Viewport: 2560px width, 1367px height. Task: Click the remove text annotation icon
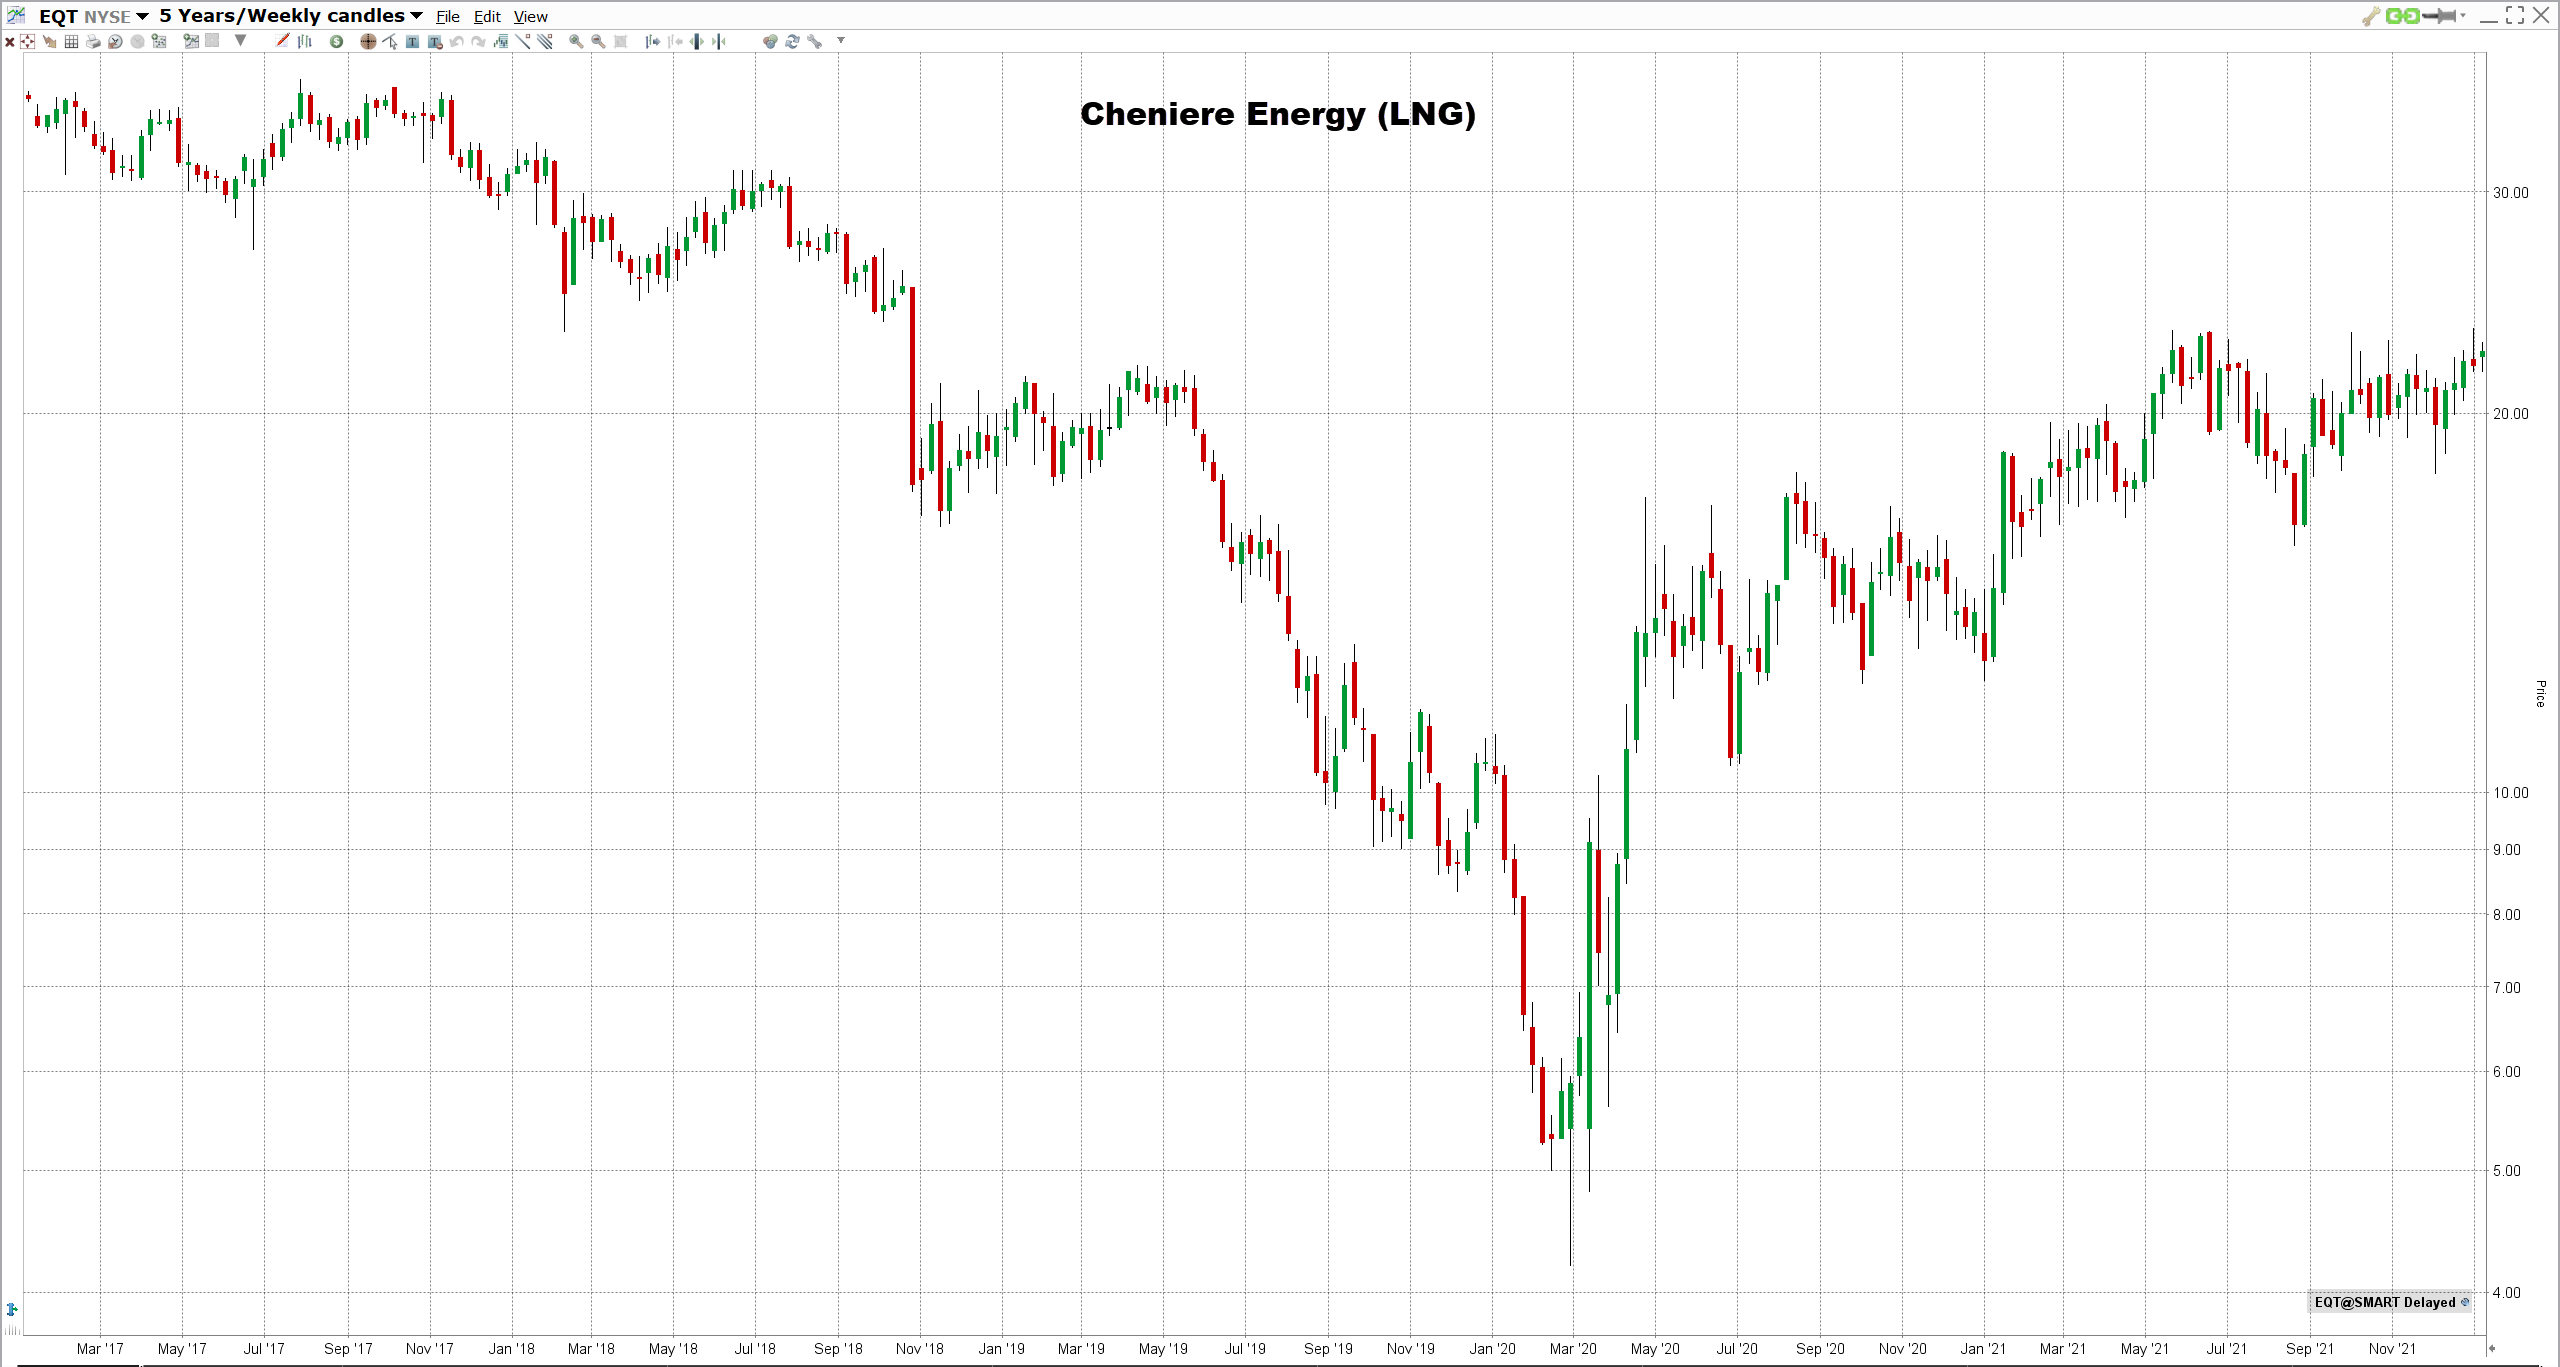[x=434, y=42]
